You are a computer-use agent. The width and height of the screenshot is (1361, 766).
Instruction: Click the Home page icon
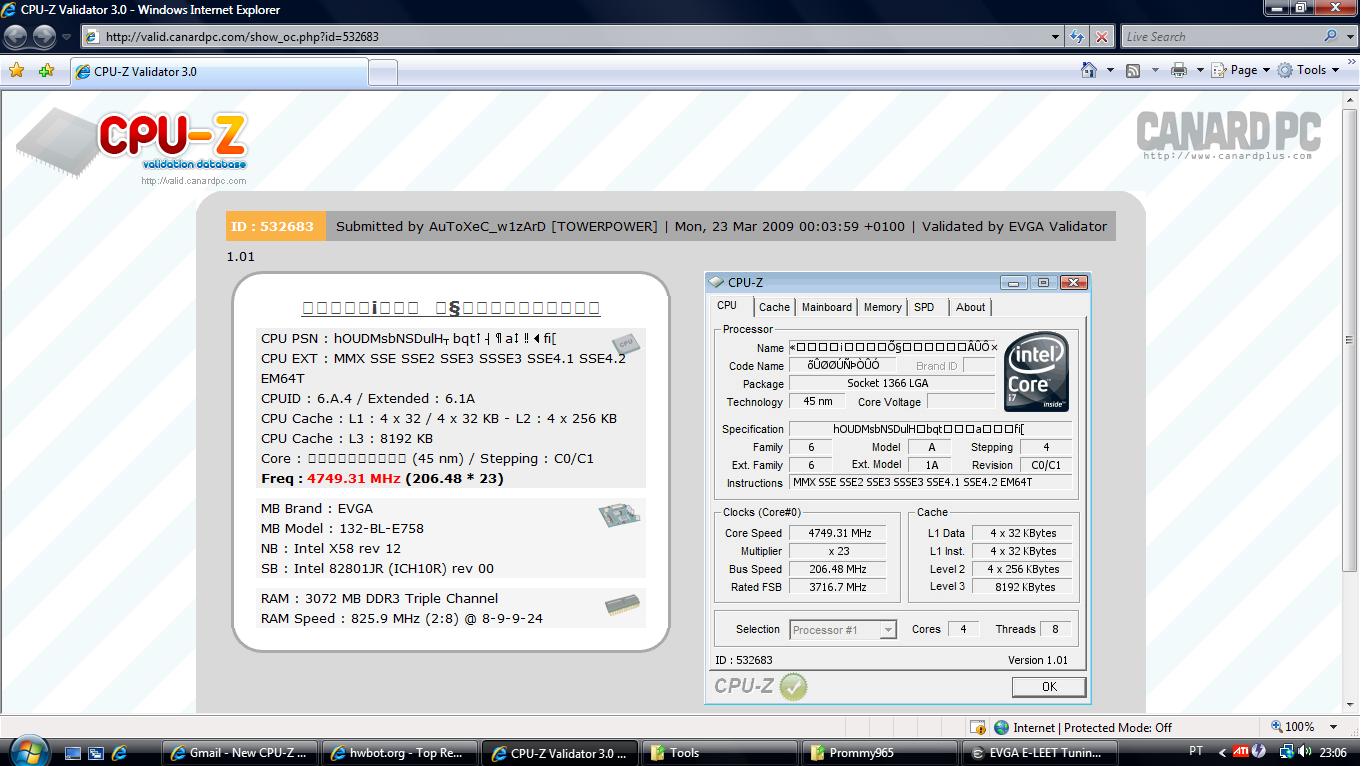tap(1089, 70)
